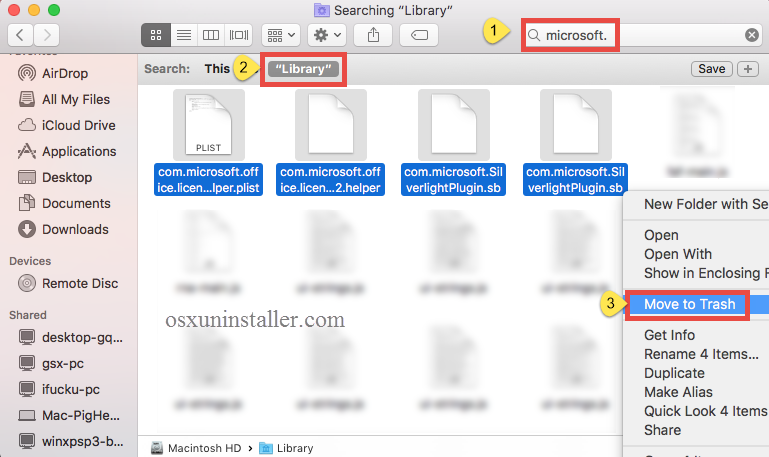Switch to icon view
769x457 pixels.
tap(156, 35)
